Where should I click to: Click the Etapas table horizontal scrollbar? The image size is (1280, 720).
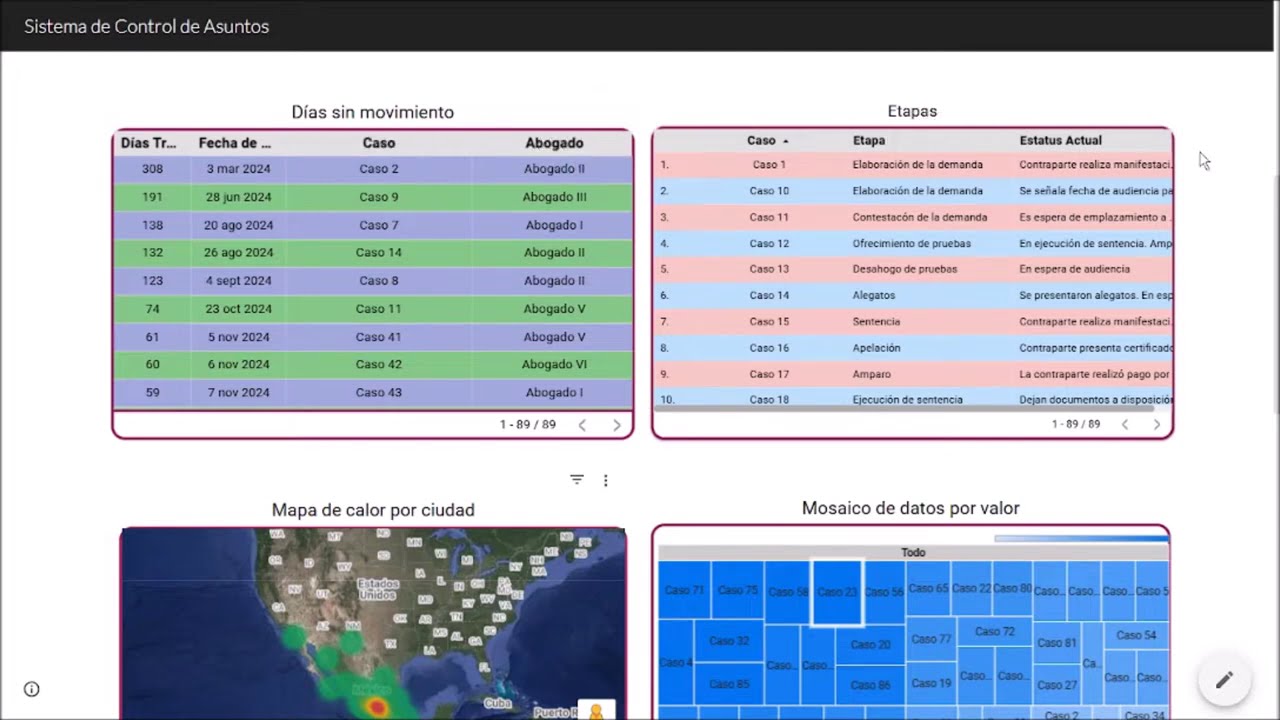[904, 408]
